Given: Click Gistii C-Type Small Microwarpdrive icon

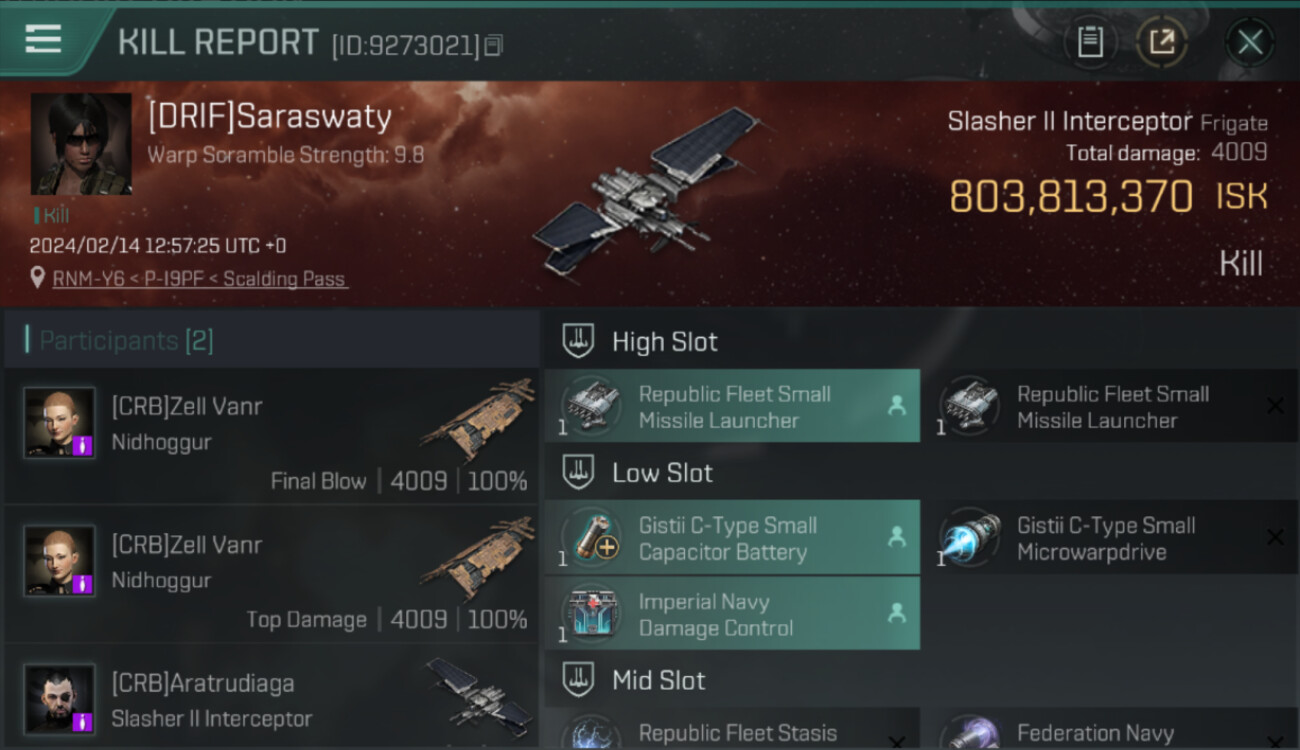Looking at the screenshot, I should coord(970,538).
